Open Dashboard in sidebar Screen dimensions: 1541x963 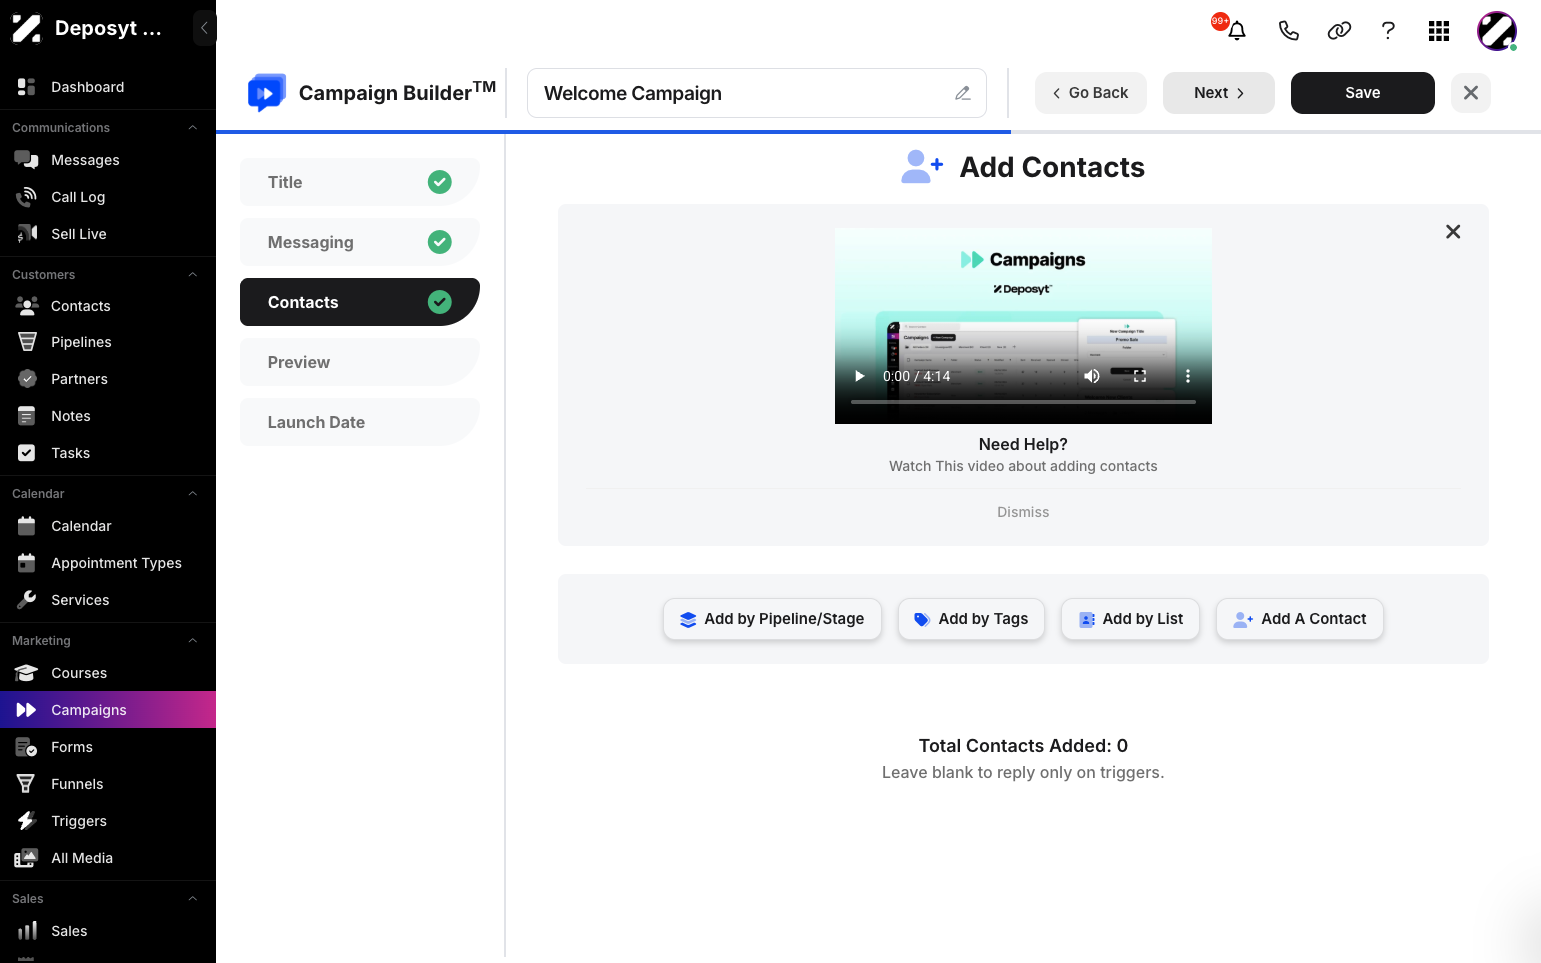pos(108,87)
